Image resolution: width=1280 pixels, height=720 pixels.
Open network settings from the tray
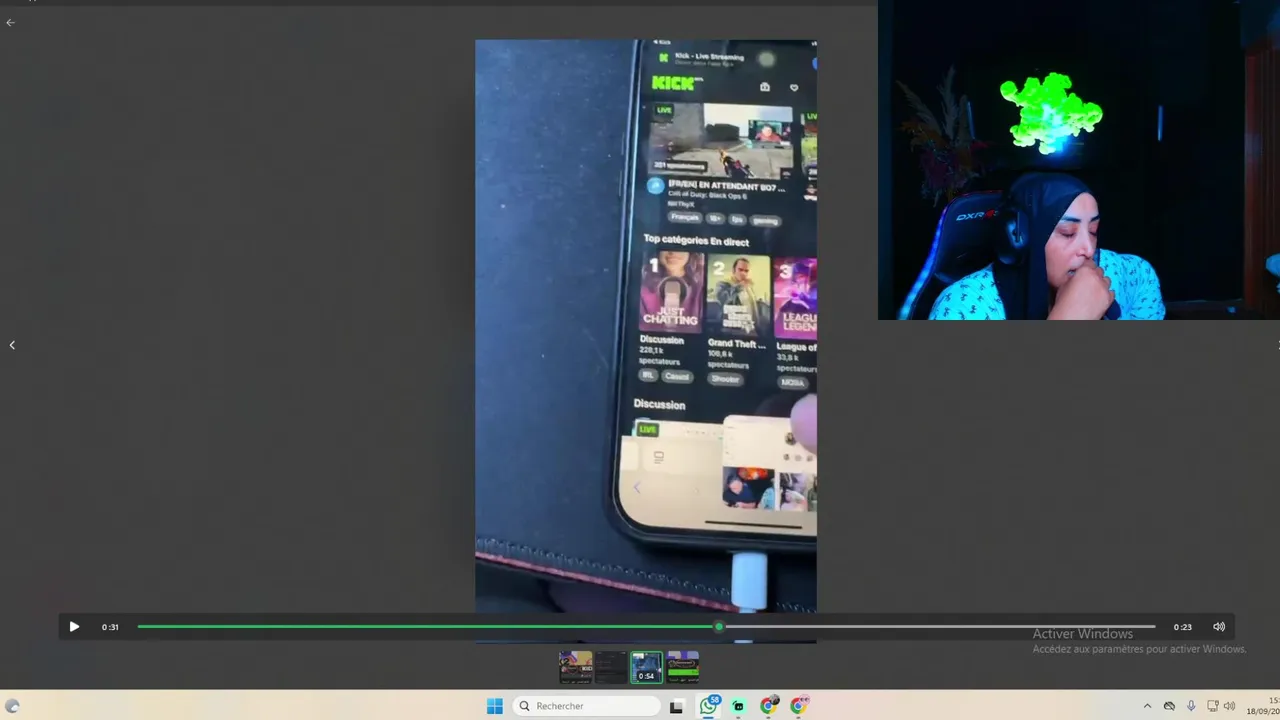point(1213,706)
